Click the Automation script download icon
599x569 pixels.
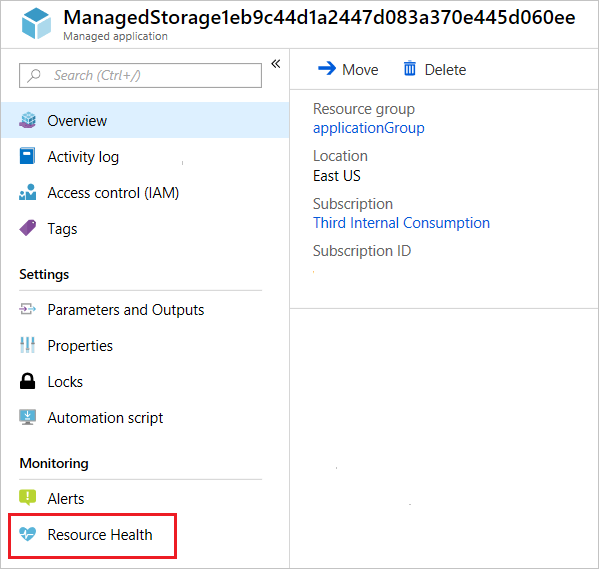pyautogui.click(x=28, y=417)
